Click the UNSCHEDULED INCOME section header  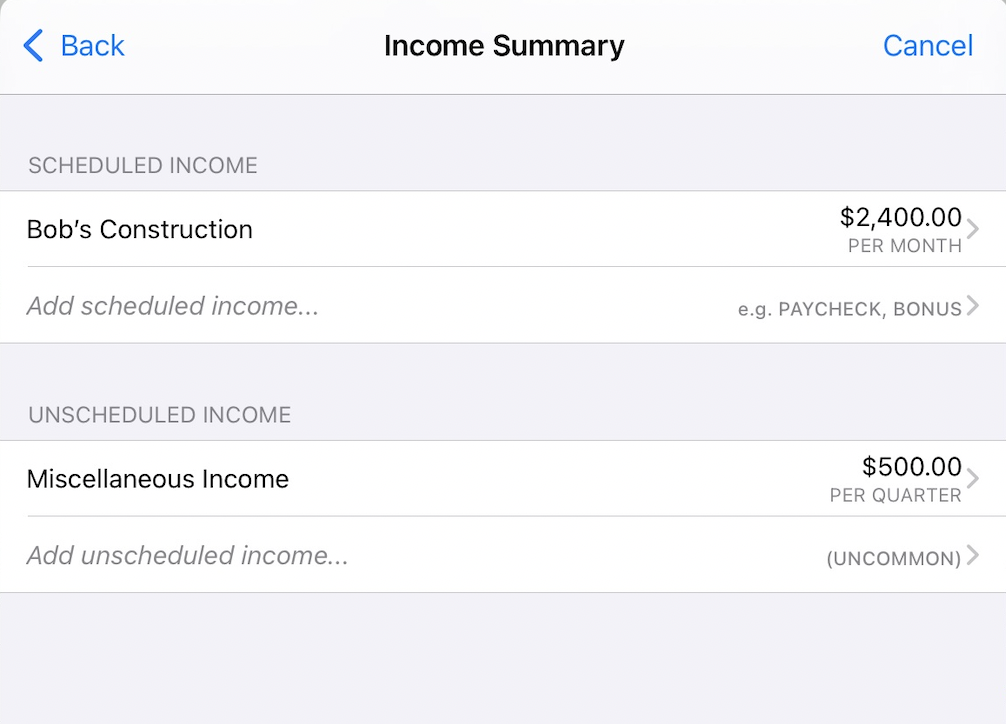[160, 415]
